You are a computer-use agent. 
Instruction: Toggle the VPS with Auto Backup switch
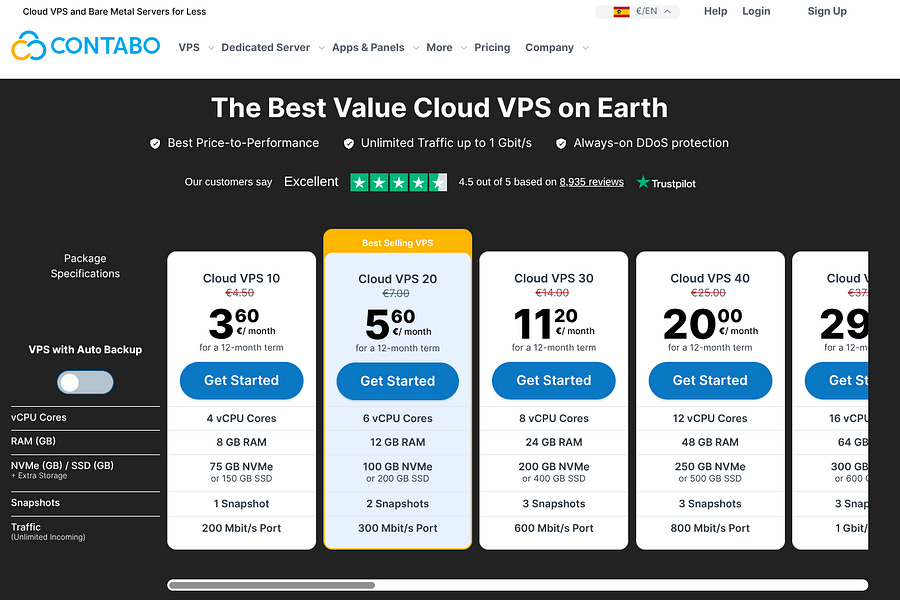pos(85,382)
